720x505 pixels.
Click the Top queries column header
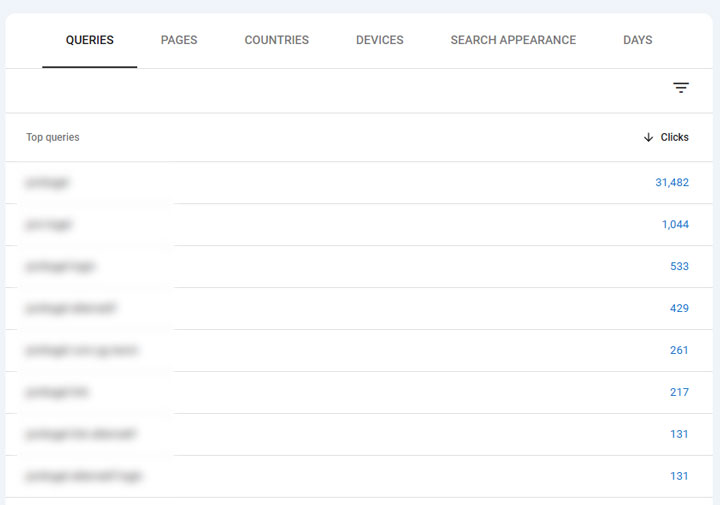click(x=53, y=137)
